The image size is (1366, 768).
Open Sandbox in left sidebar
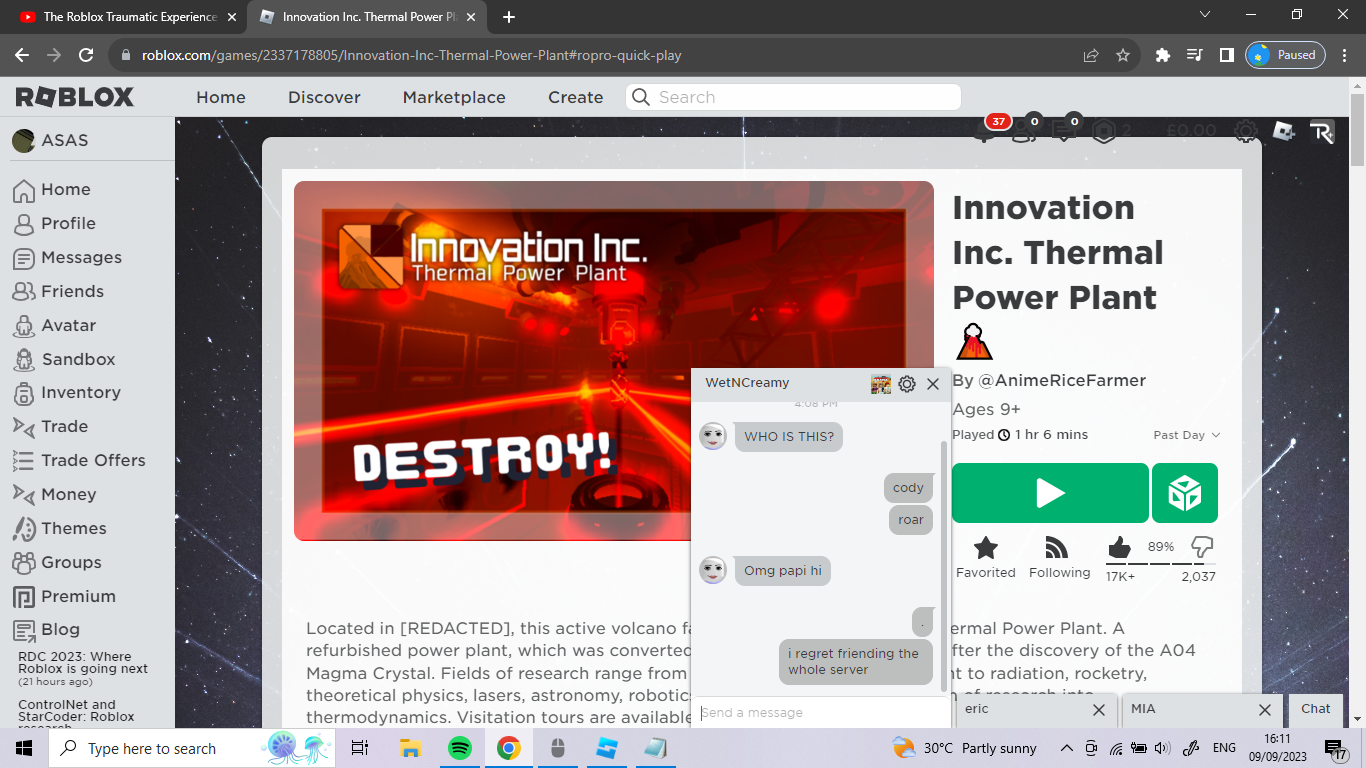[x=64, y=359]
